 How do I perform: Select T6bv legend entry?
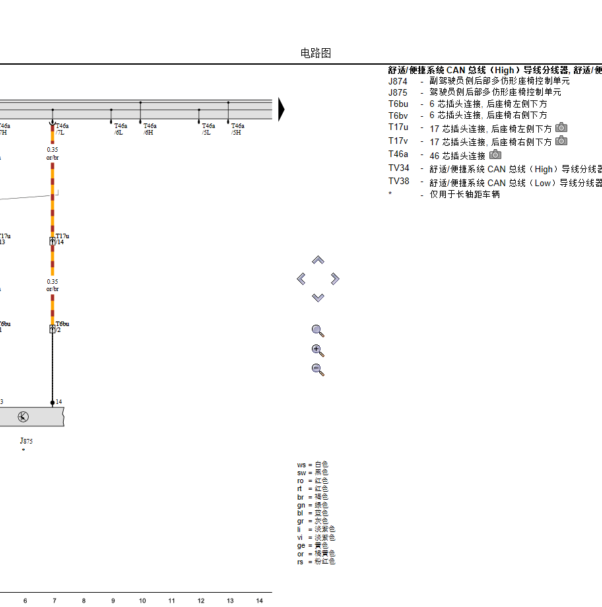[468, 115]
